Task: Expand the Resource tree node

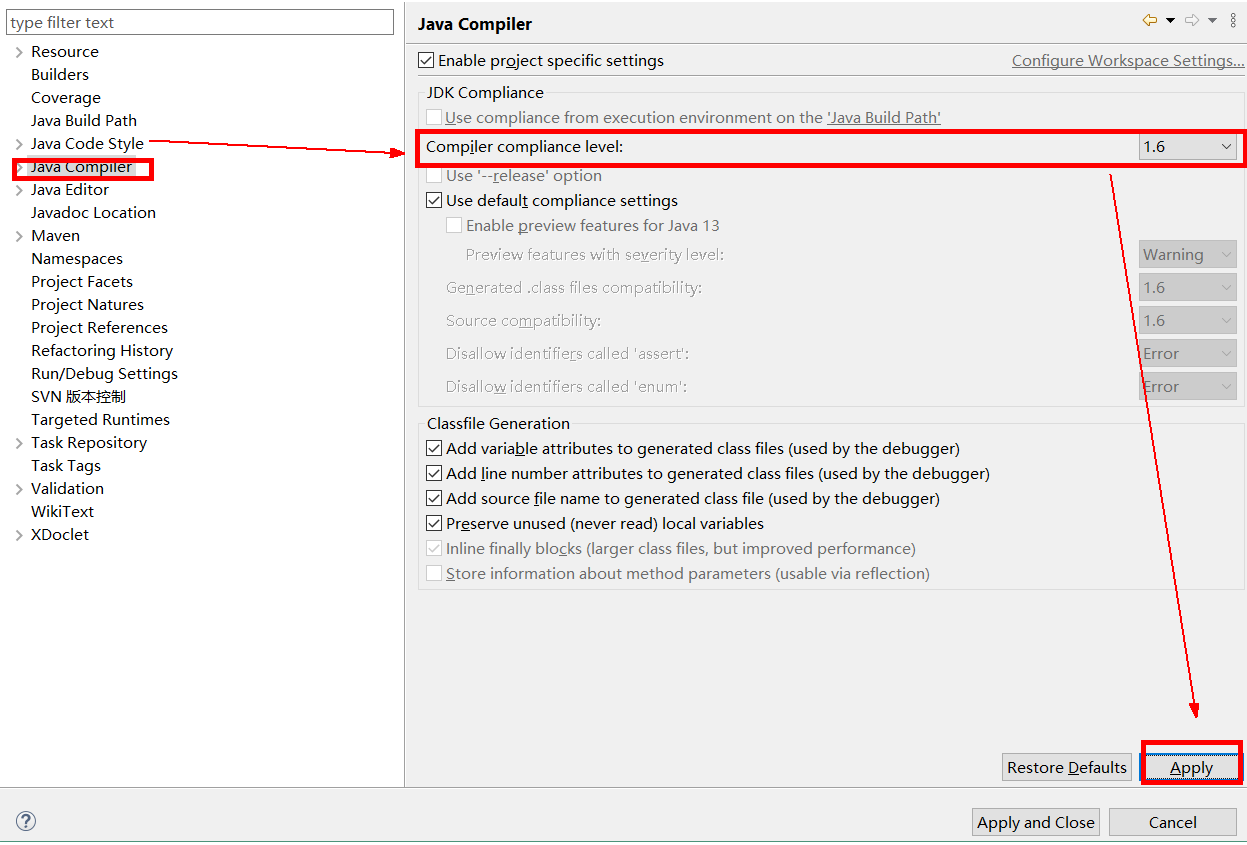Action: coord(19,52)
